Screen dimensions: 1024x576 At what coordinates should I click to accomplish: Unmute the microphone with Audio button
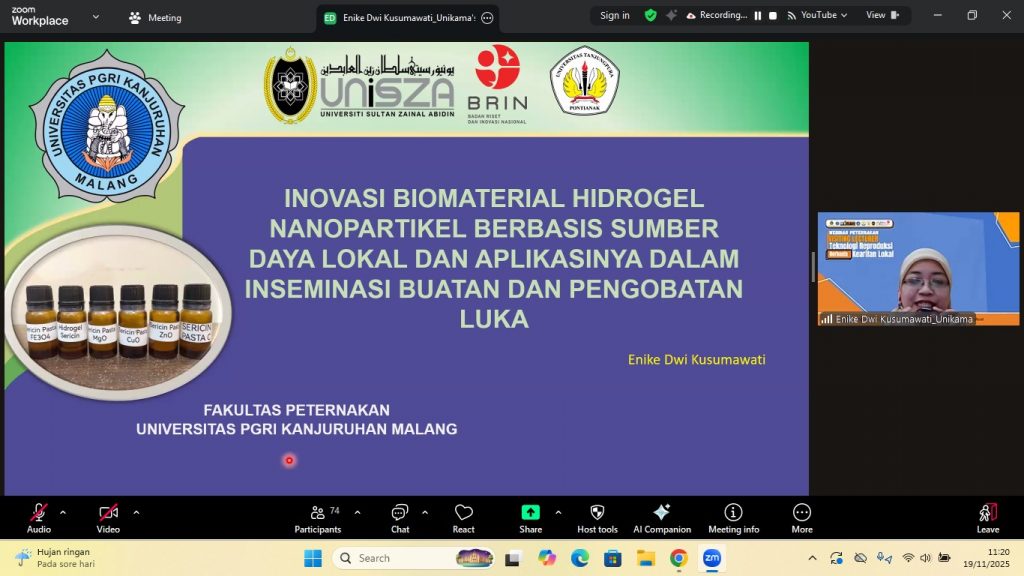tap(39, 517)
